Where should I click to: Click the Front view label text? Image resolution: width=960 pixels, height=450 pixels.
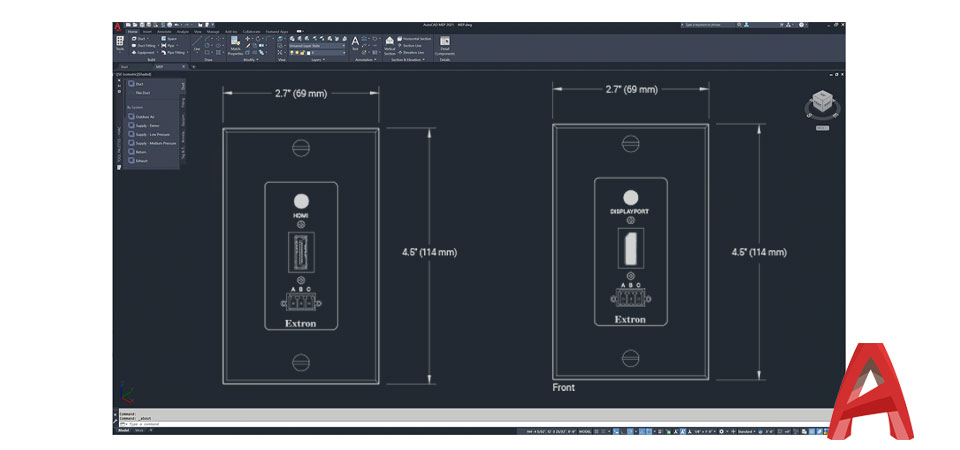[563, 388]
